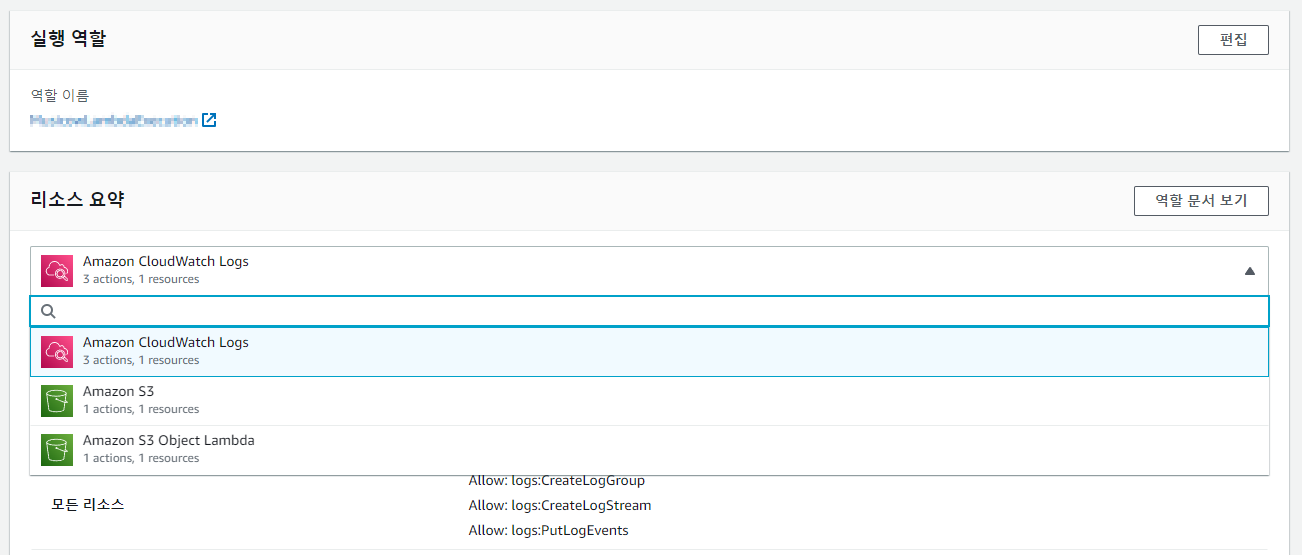Click the S3 Object Lambda service icon
Screen dimensions: 1302x555
57,449
